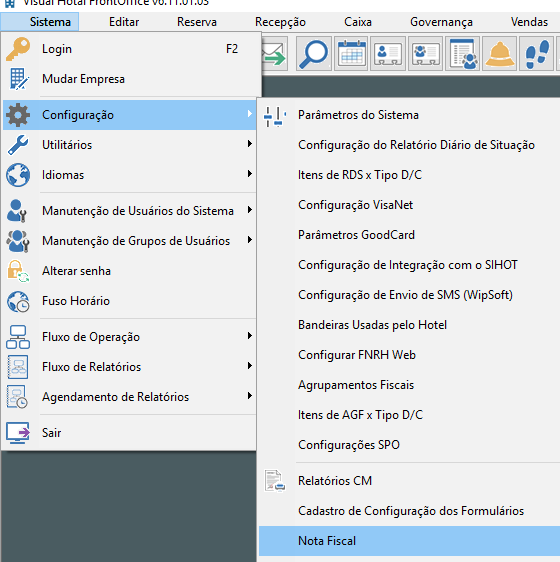Click the single guest card toolbar icon

[x=388, y=53]
